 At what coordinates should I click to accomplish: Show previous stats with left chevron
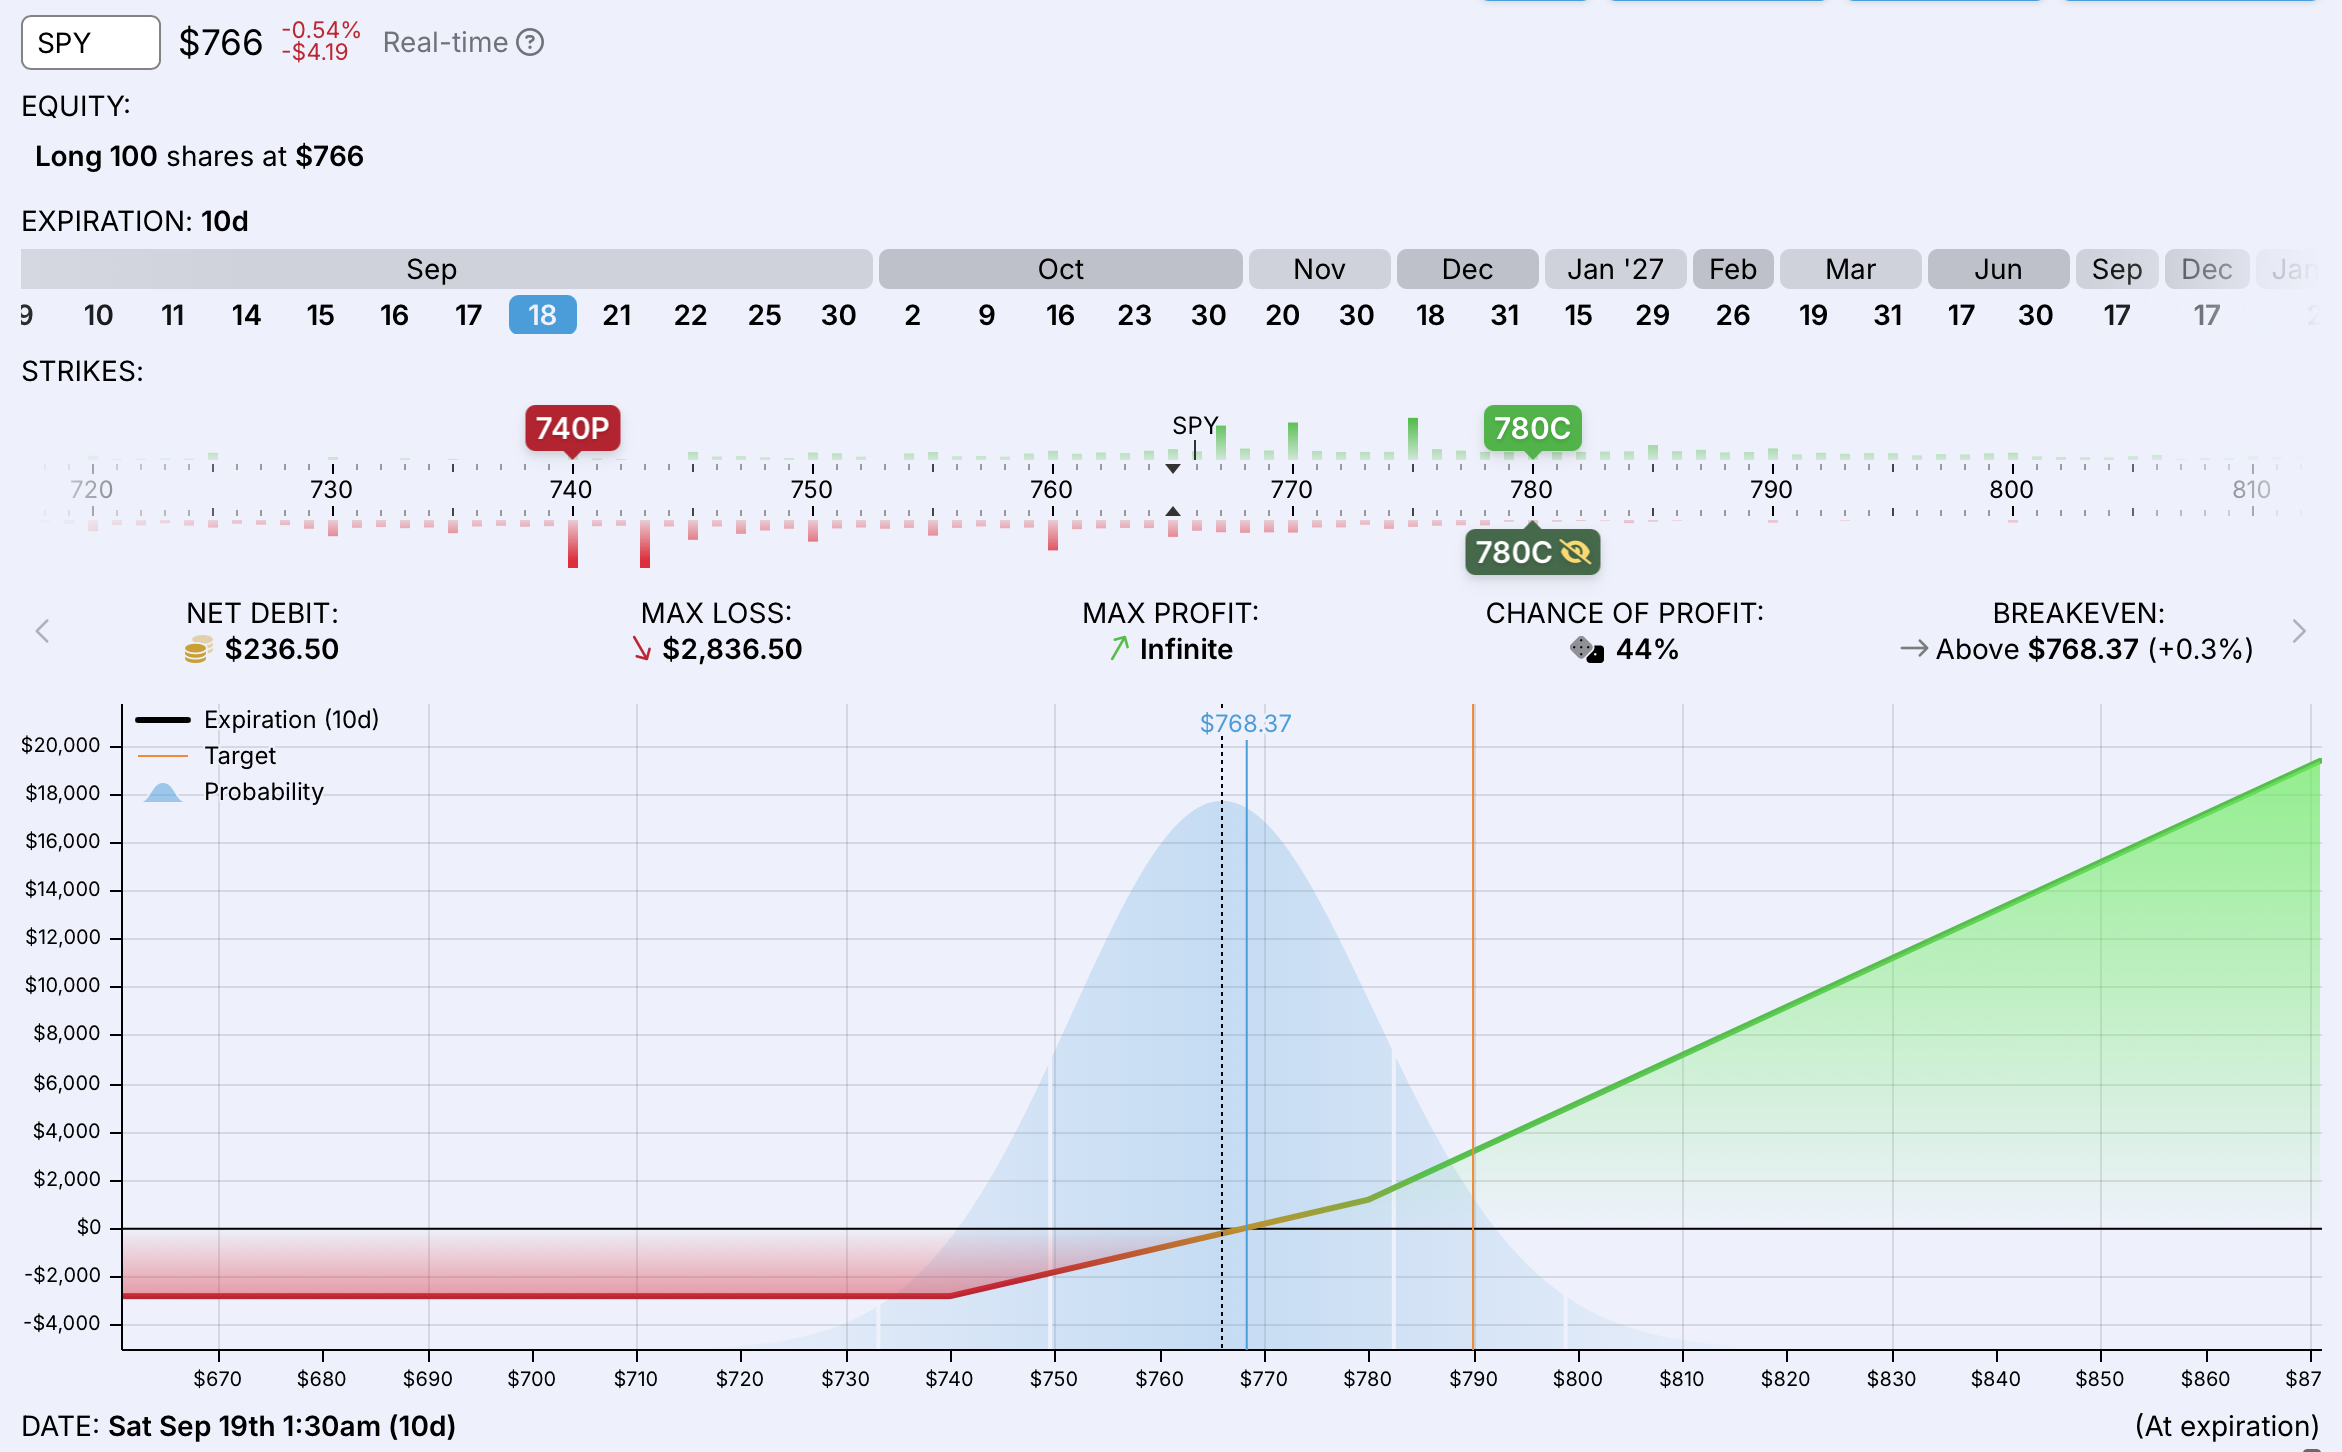(x=42, y=631)
